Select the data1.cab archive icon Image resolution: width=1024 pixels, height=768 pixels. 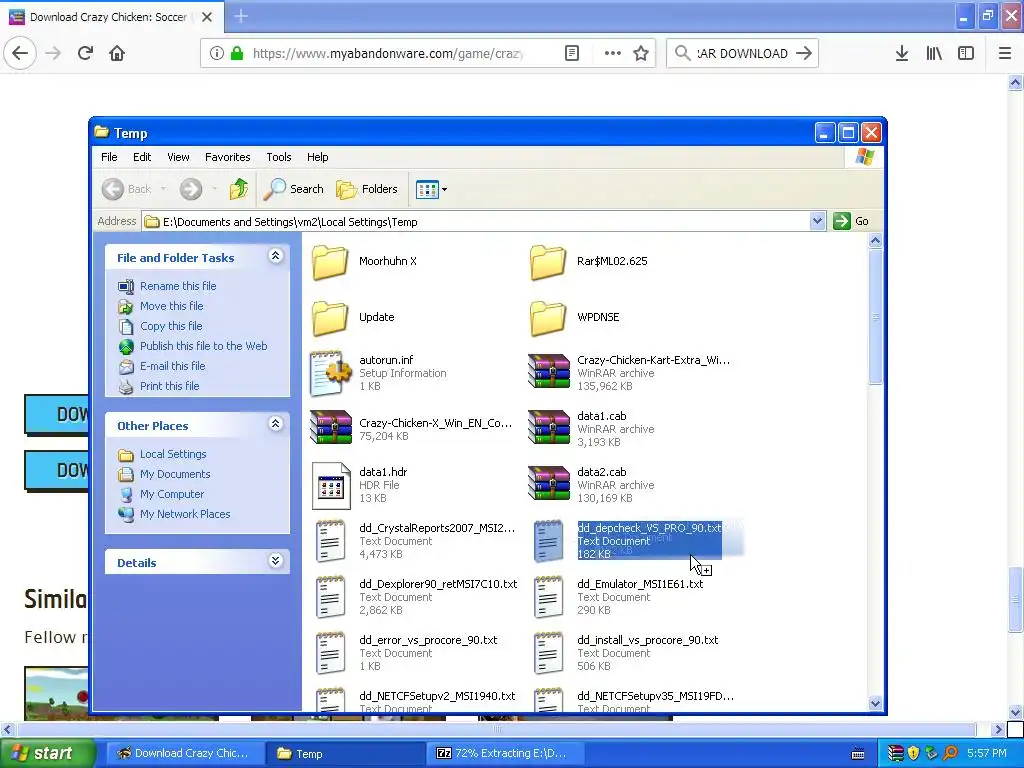549,427
